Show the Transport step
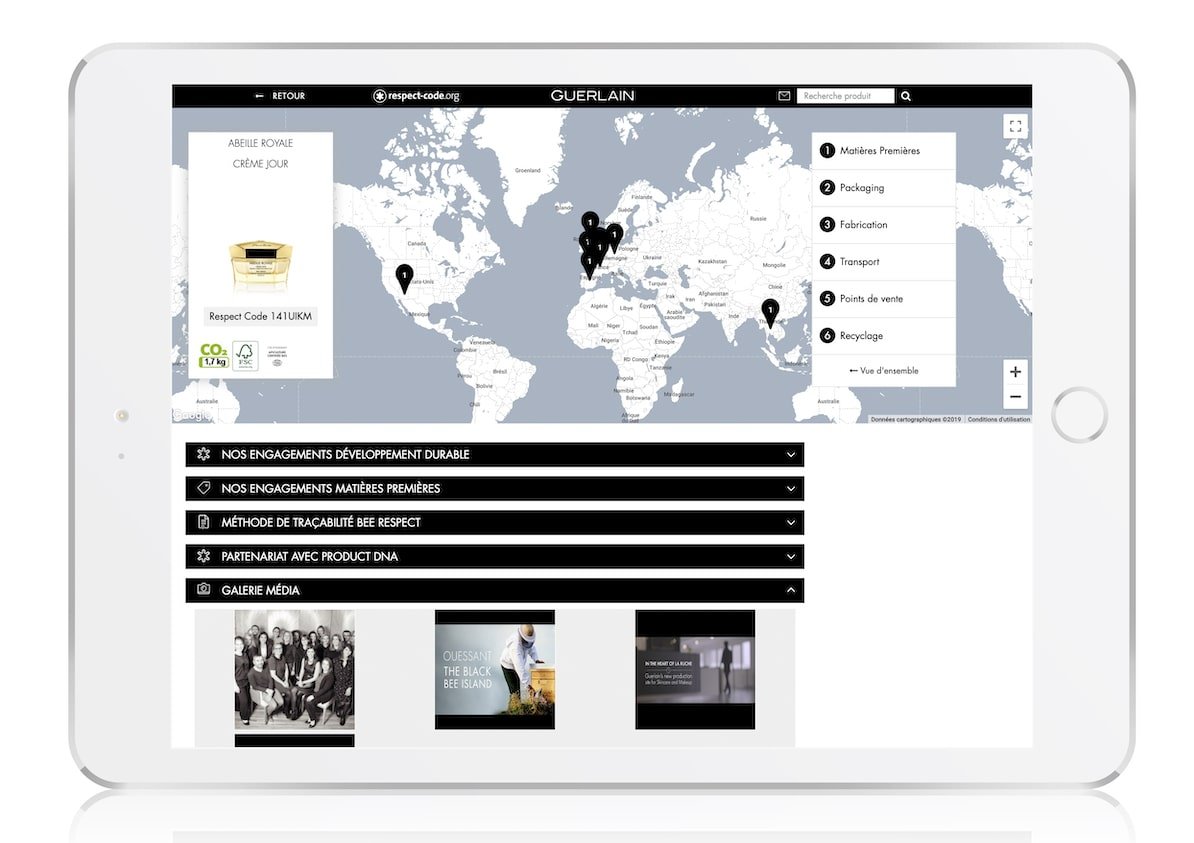Screen dimensions: 1194x843 click(883, 262)
